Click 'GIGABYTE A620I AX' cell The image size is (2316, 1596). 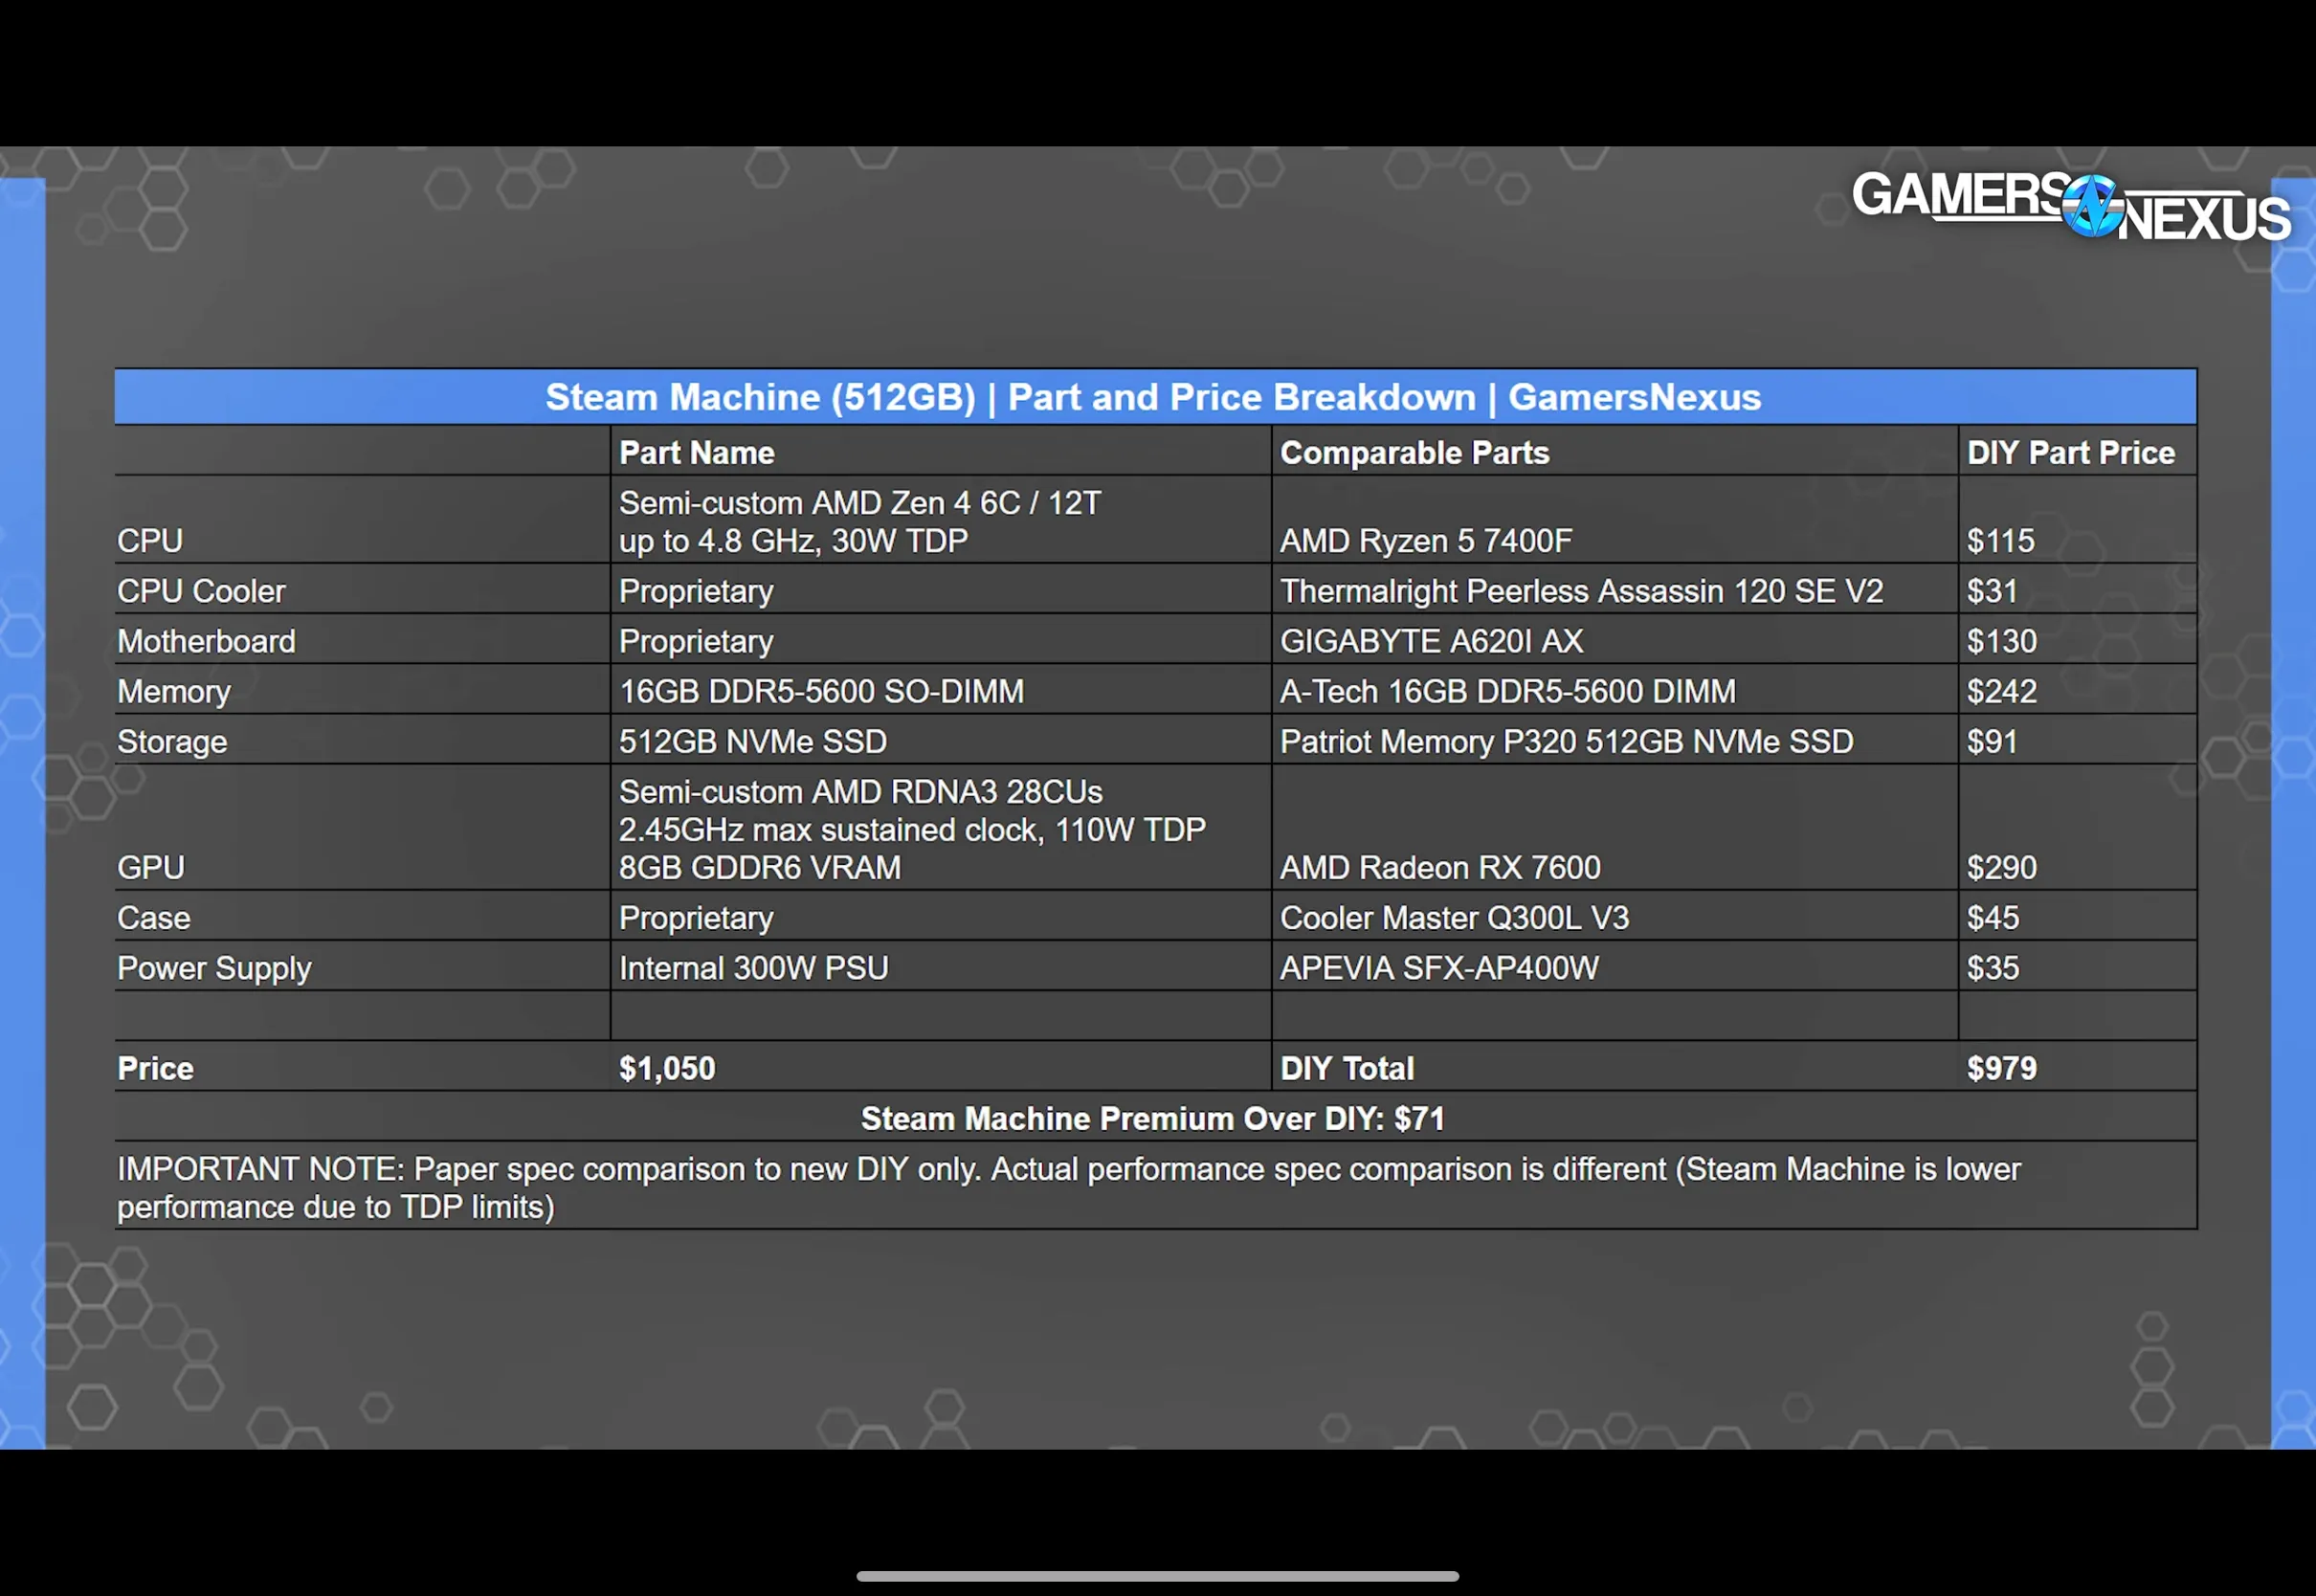[1432, 641]
